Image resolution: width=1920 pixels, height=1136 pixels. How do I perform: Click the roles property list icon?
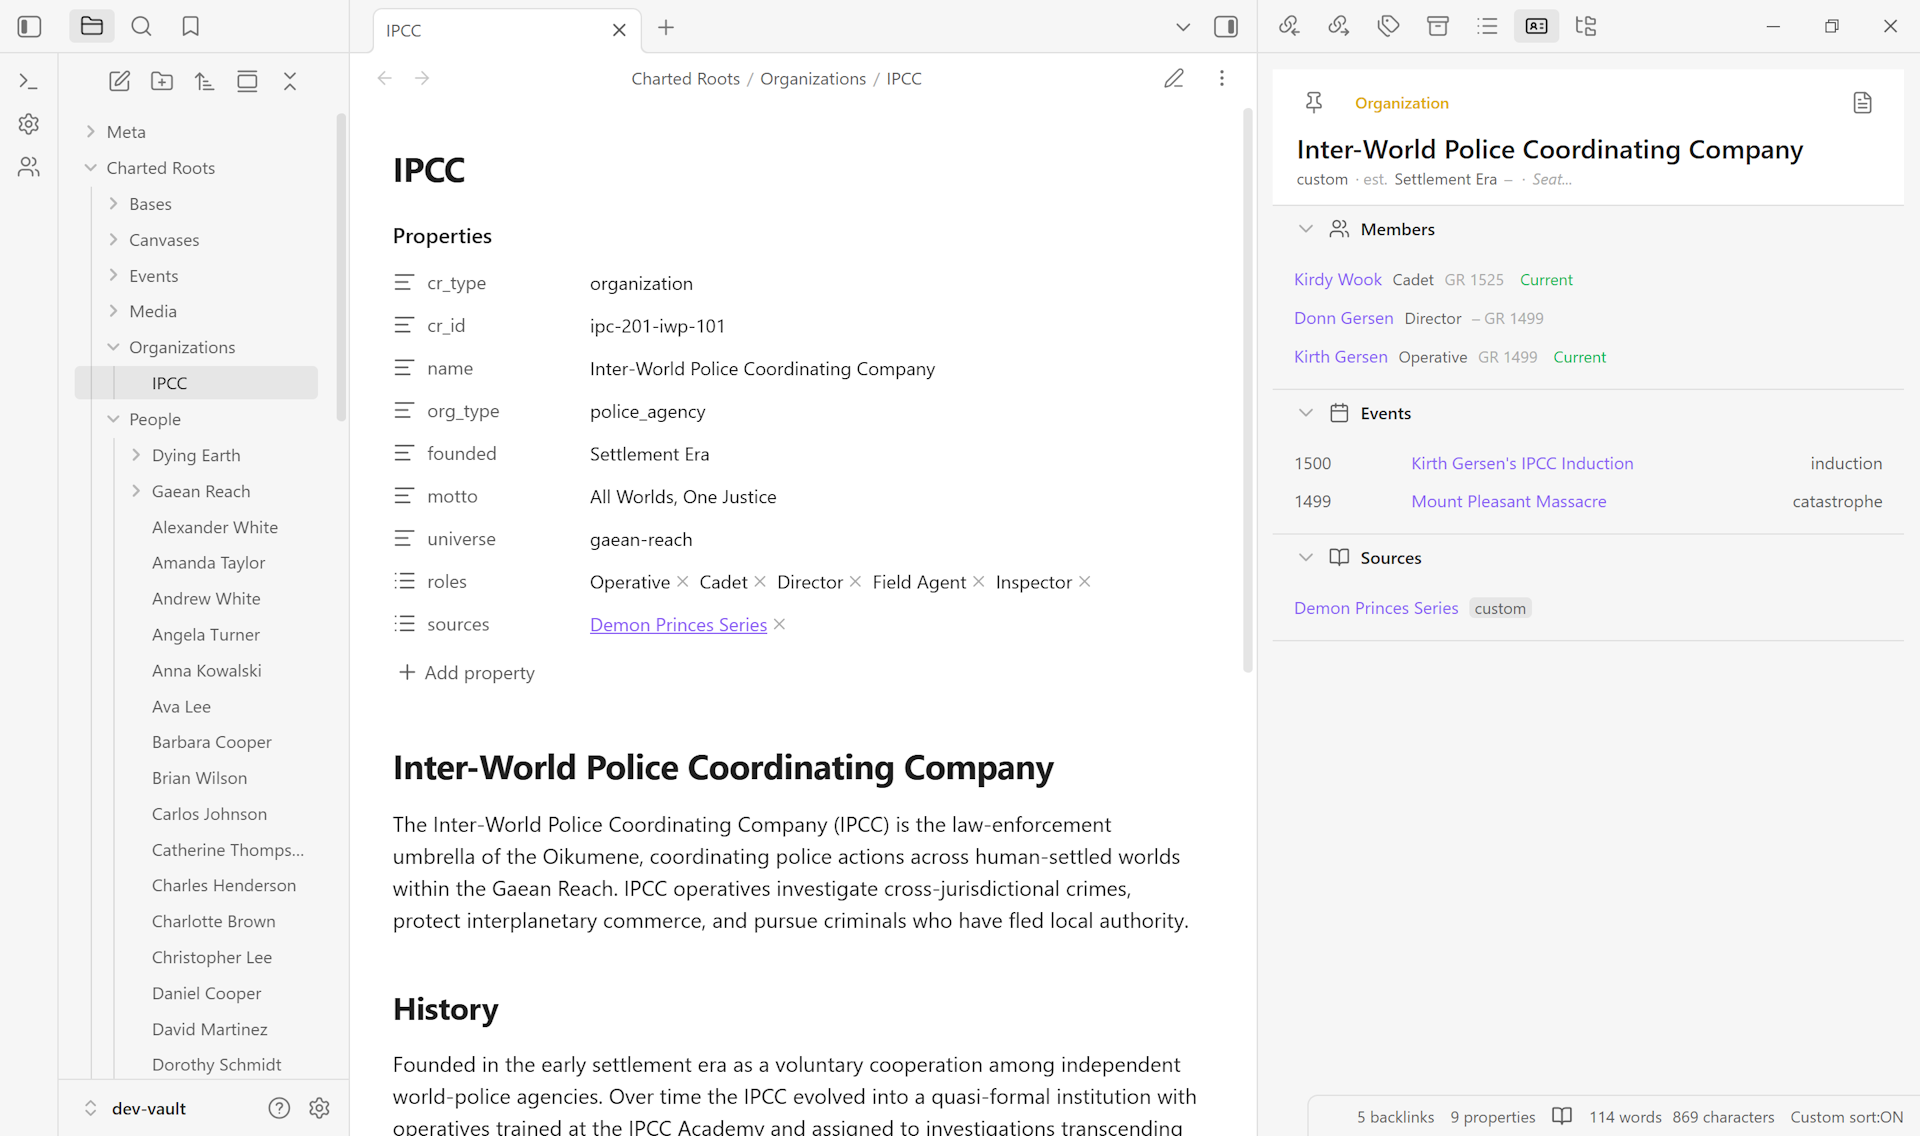(404, 581)
